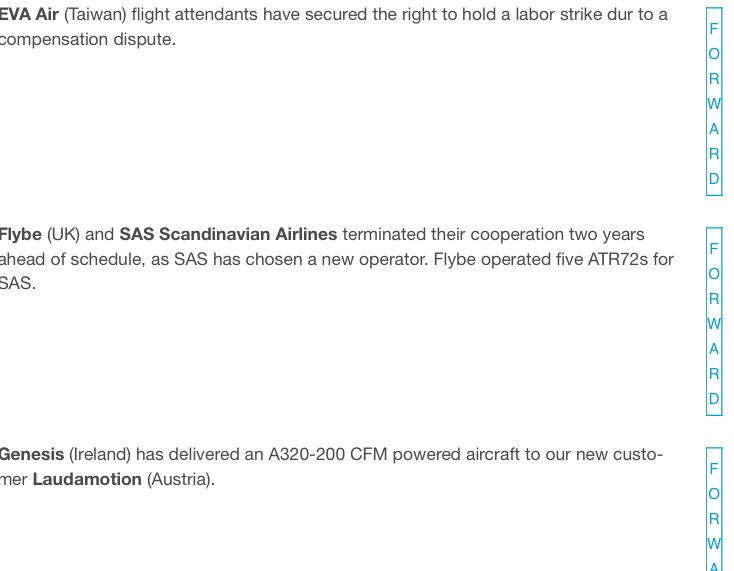
Task: Click the bold "Flybe" airline name
Action: pyautogui.click(x=20, y=235)
